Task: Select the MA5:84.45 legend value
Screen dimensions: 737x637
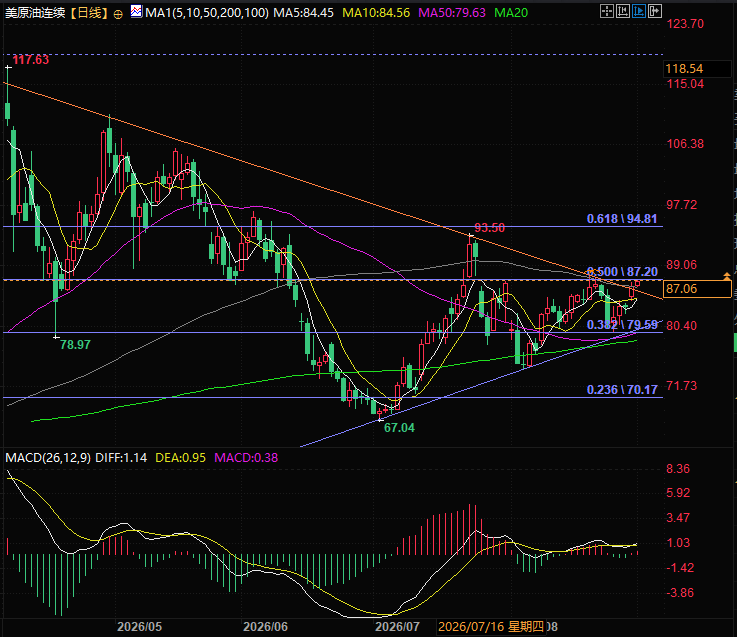Action: [x=304, y=13]
